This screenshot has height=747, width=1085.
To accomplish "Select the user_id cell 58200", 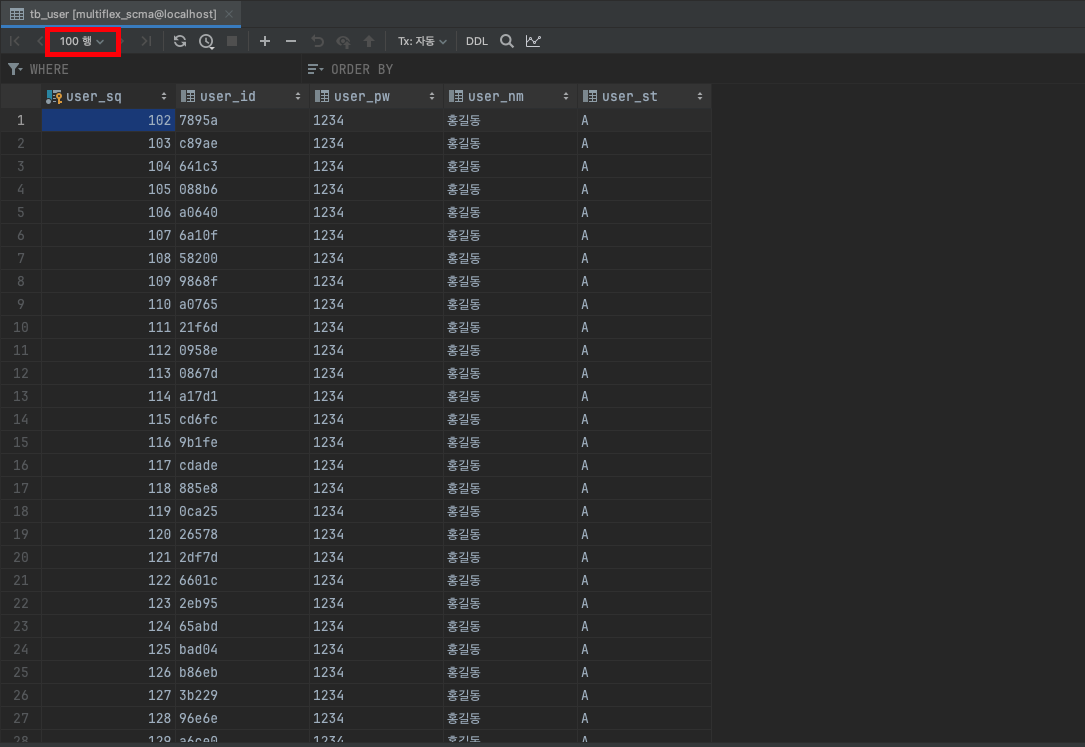I will tap(242, 258).
